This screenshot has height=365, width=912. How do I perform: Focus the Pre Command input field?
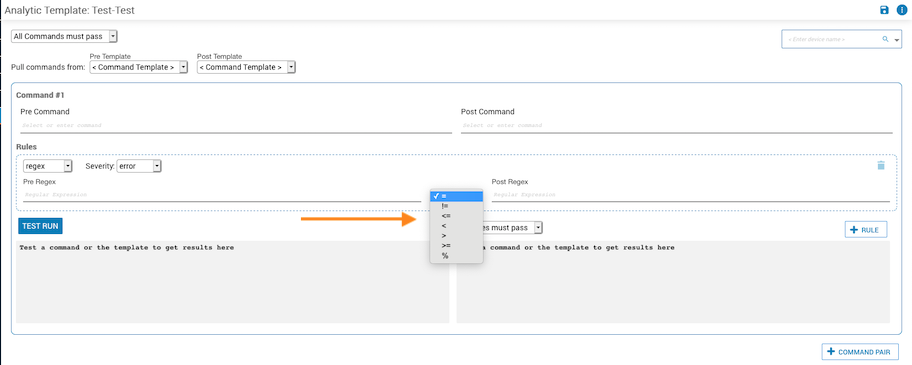[236, 126]
